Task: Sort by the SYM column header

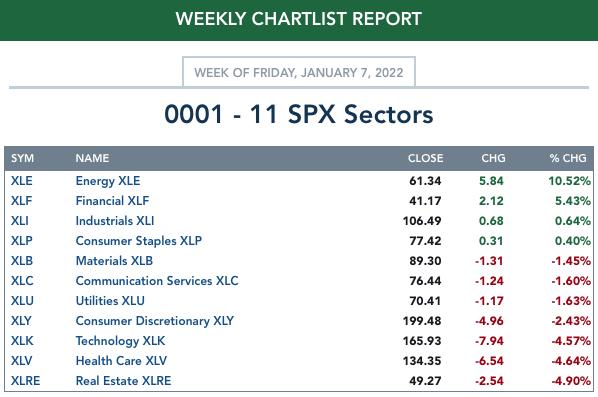Action: (x=23, y=158)
